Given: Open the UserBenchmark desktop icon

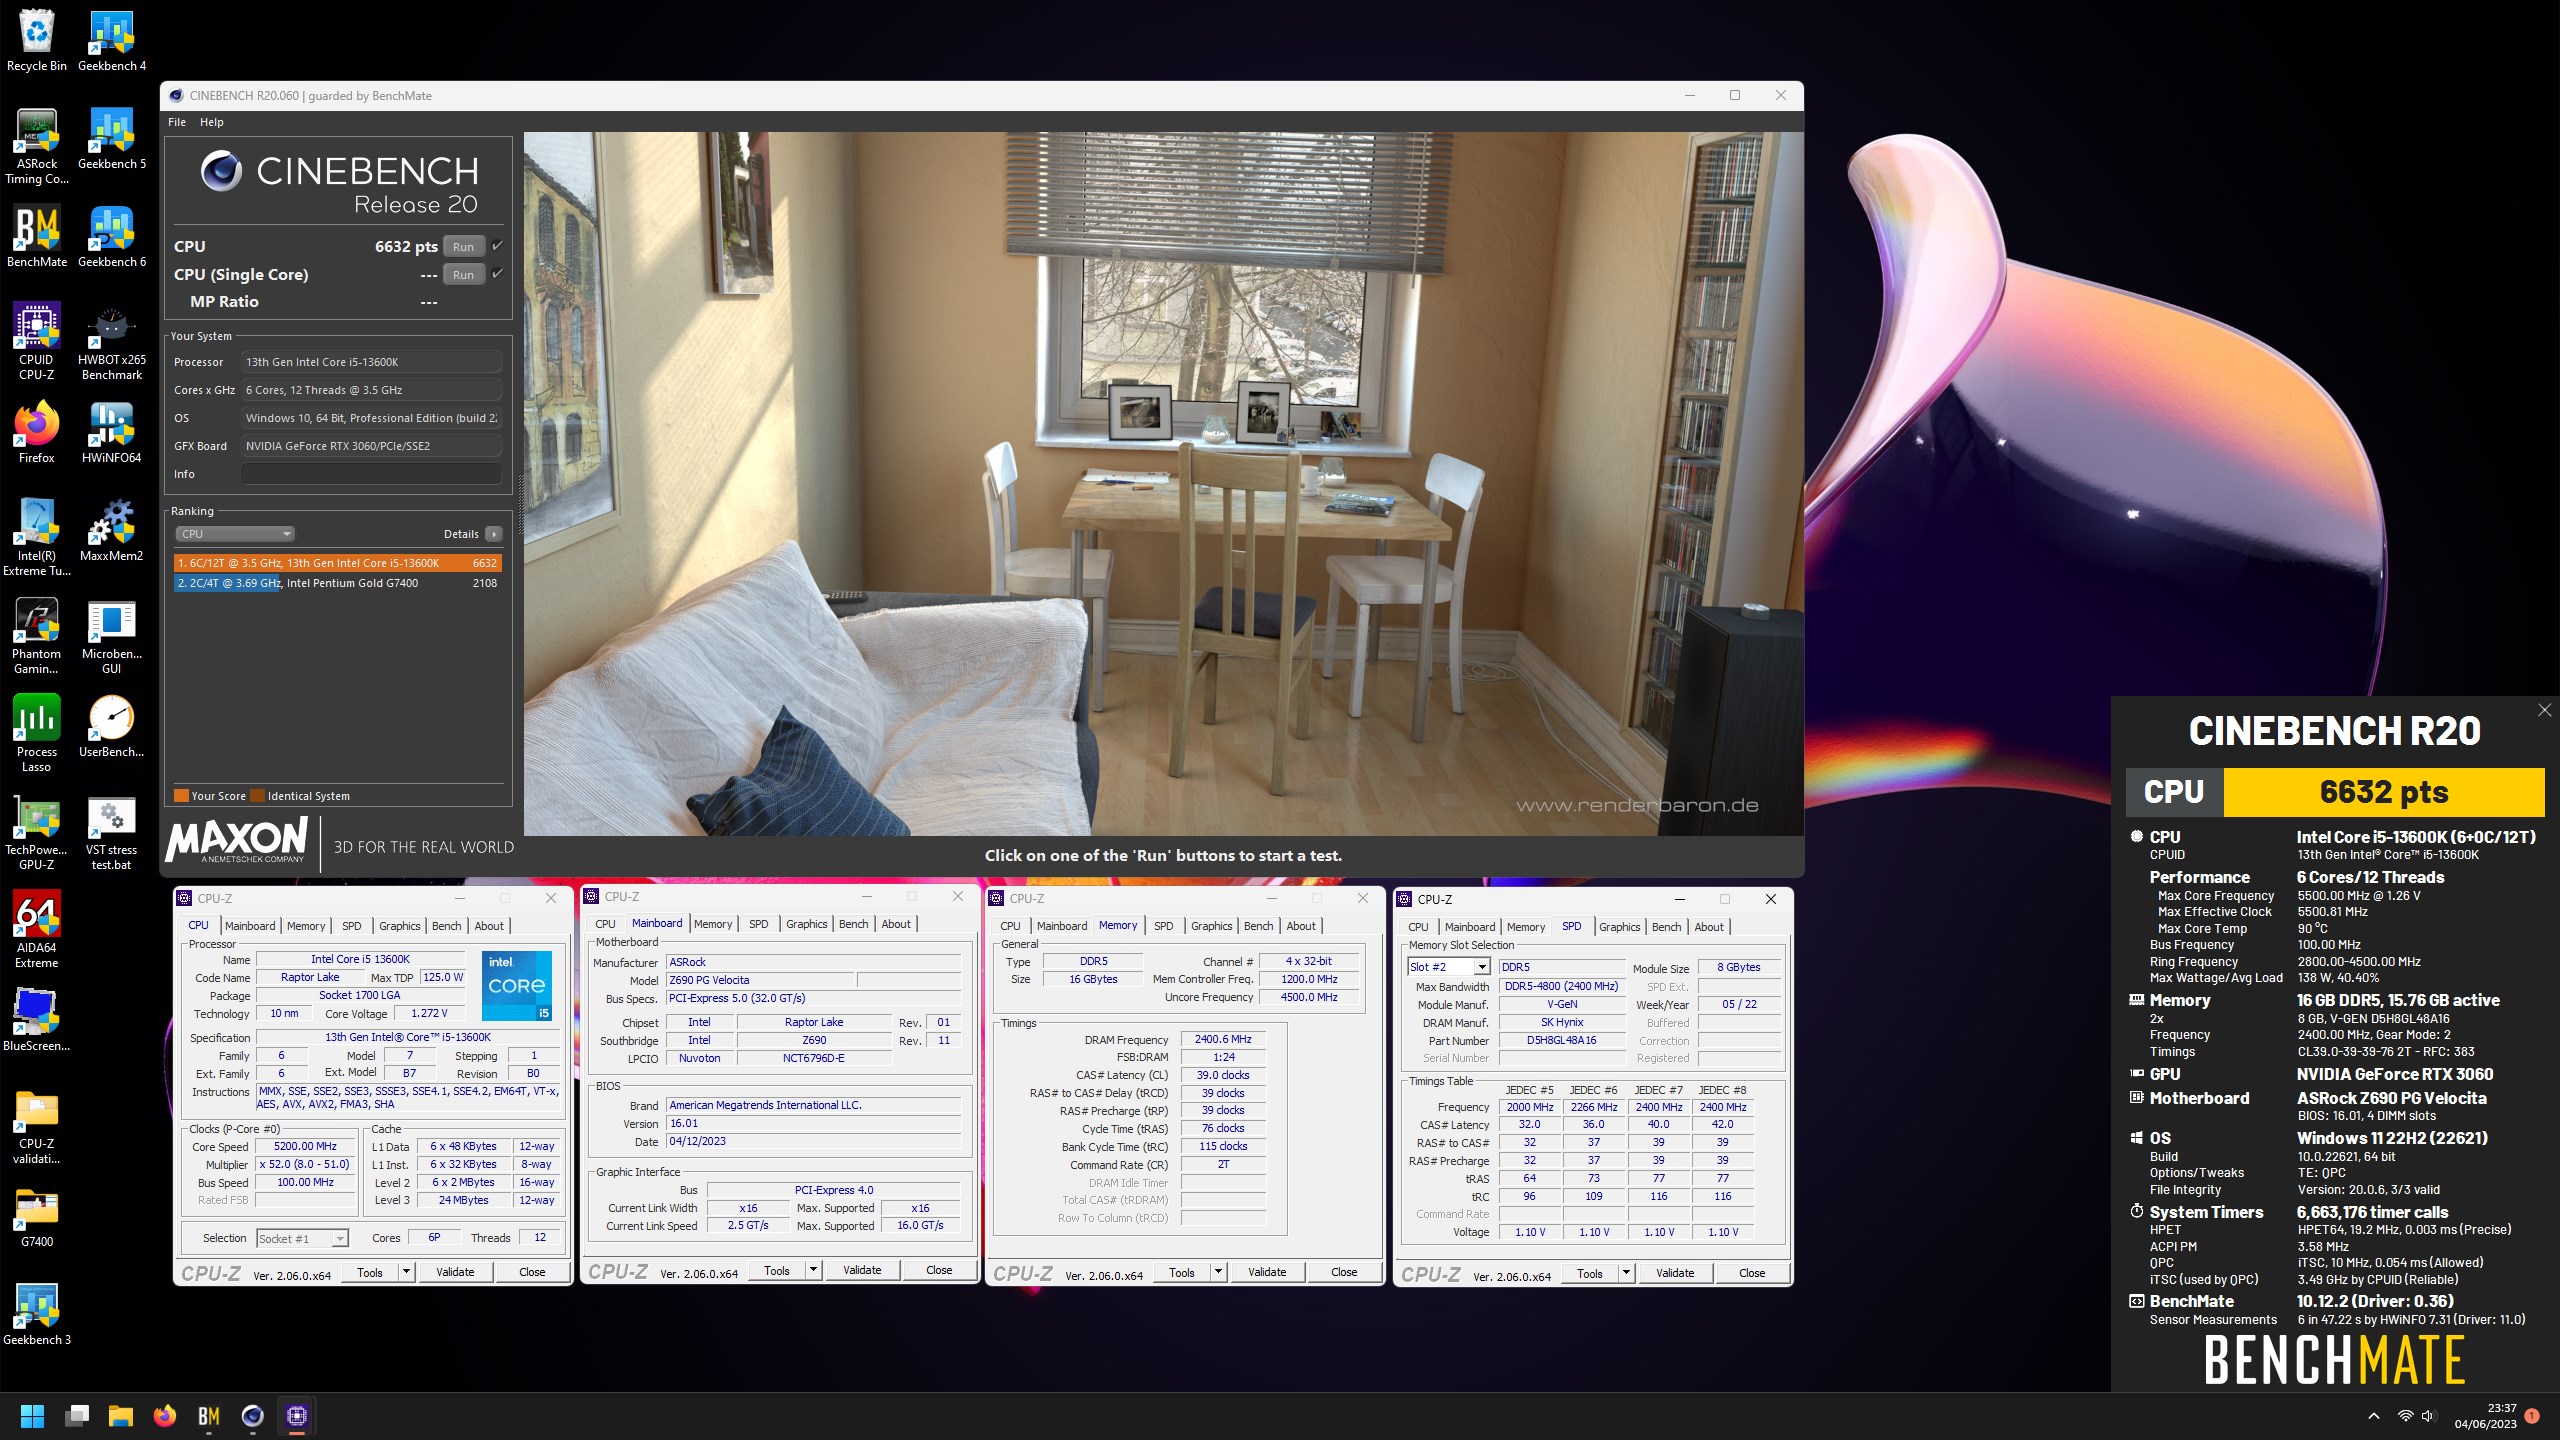Looking at the screenshot, I should coord(112,726).
